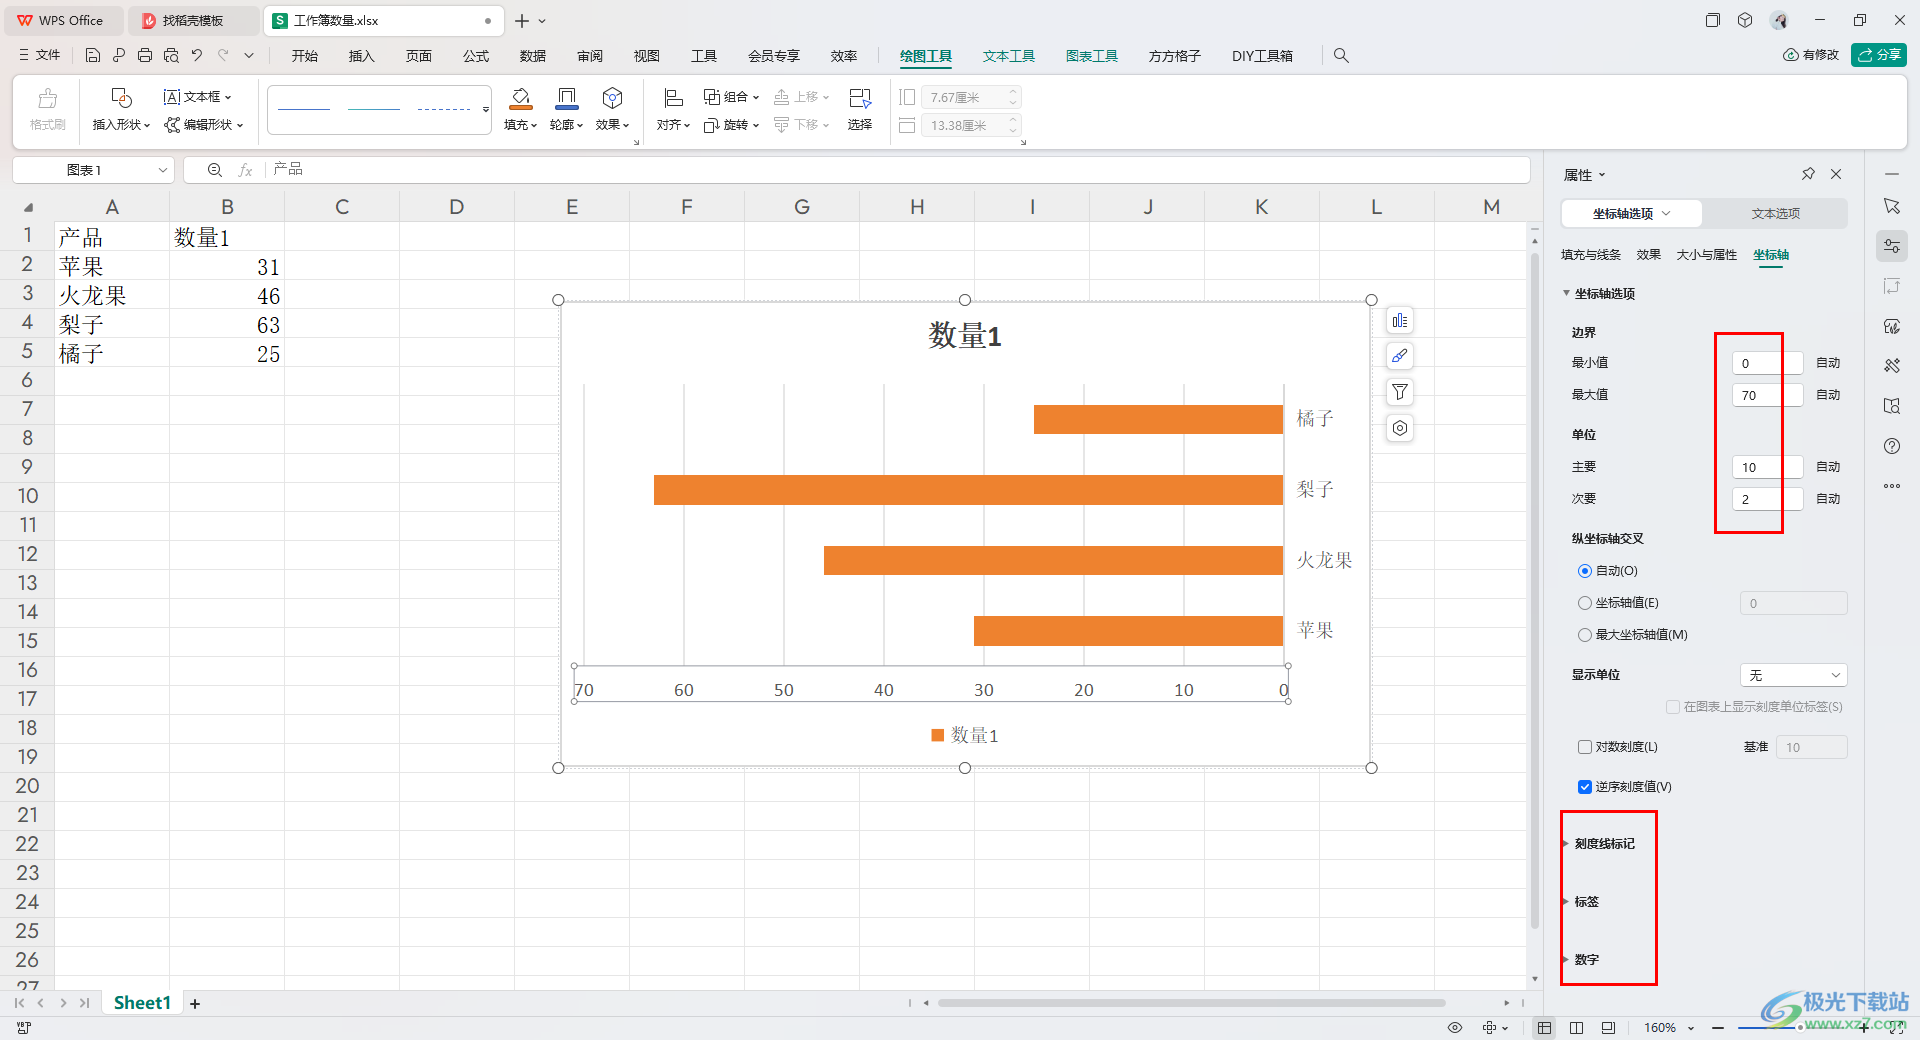Expand Tick Marks (刻度线标记) section
This screenshot has height=1040, width=1920.
click(x=1604, y=844)
